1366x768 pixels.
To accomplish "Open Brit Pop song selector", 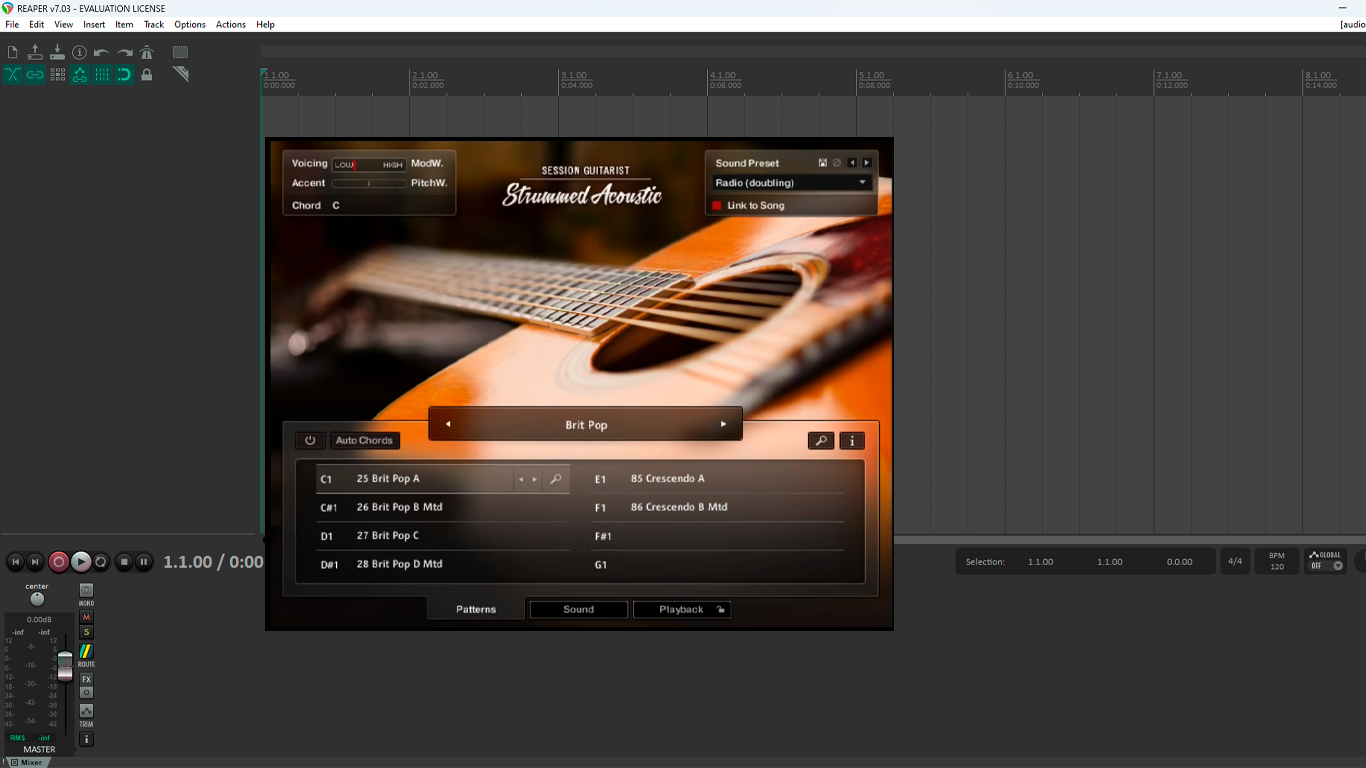I will [x=586, y=425].
